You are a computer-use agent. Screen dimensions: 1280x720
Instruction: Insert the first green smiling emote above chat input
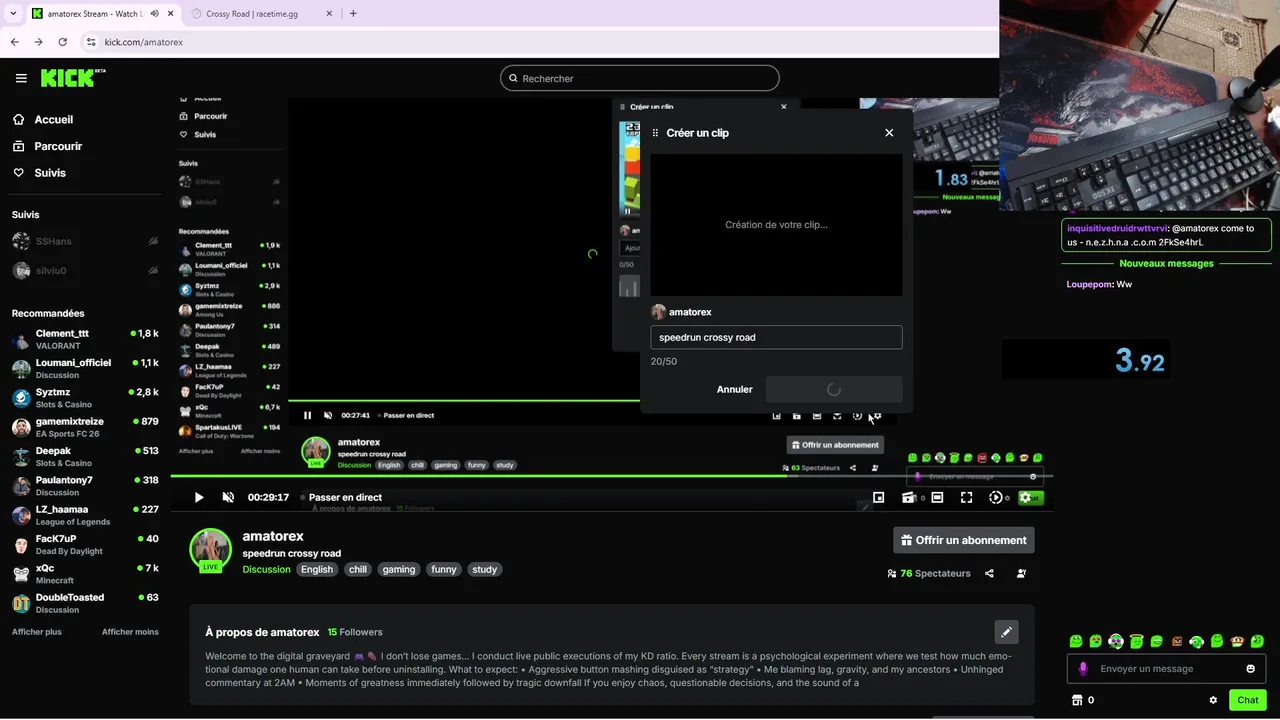(1076, 641)
